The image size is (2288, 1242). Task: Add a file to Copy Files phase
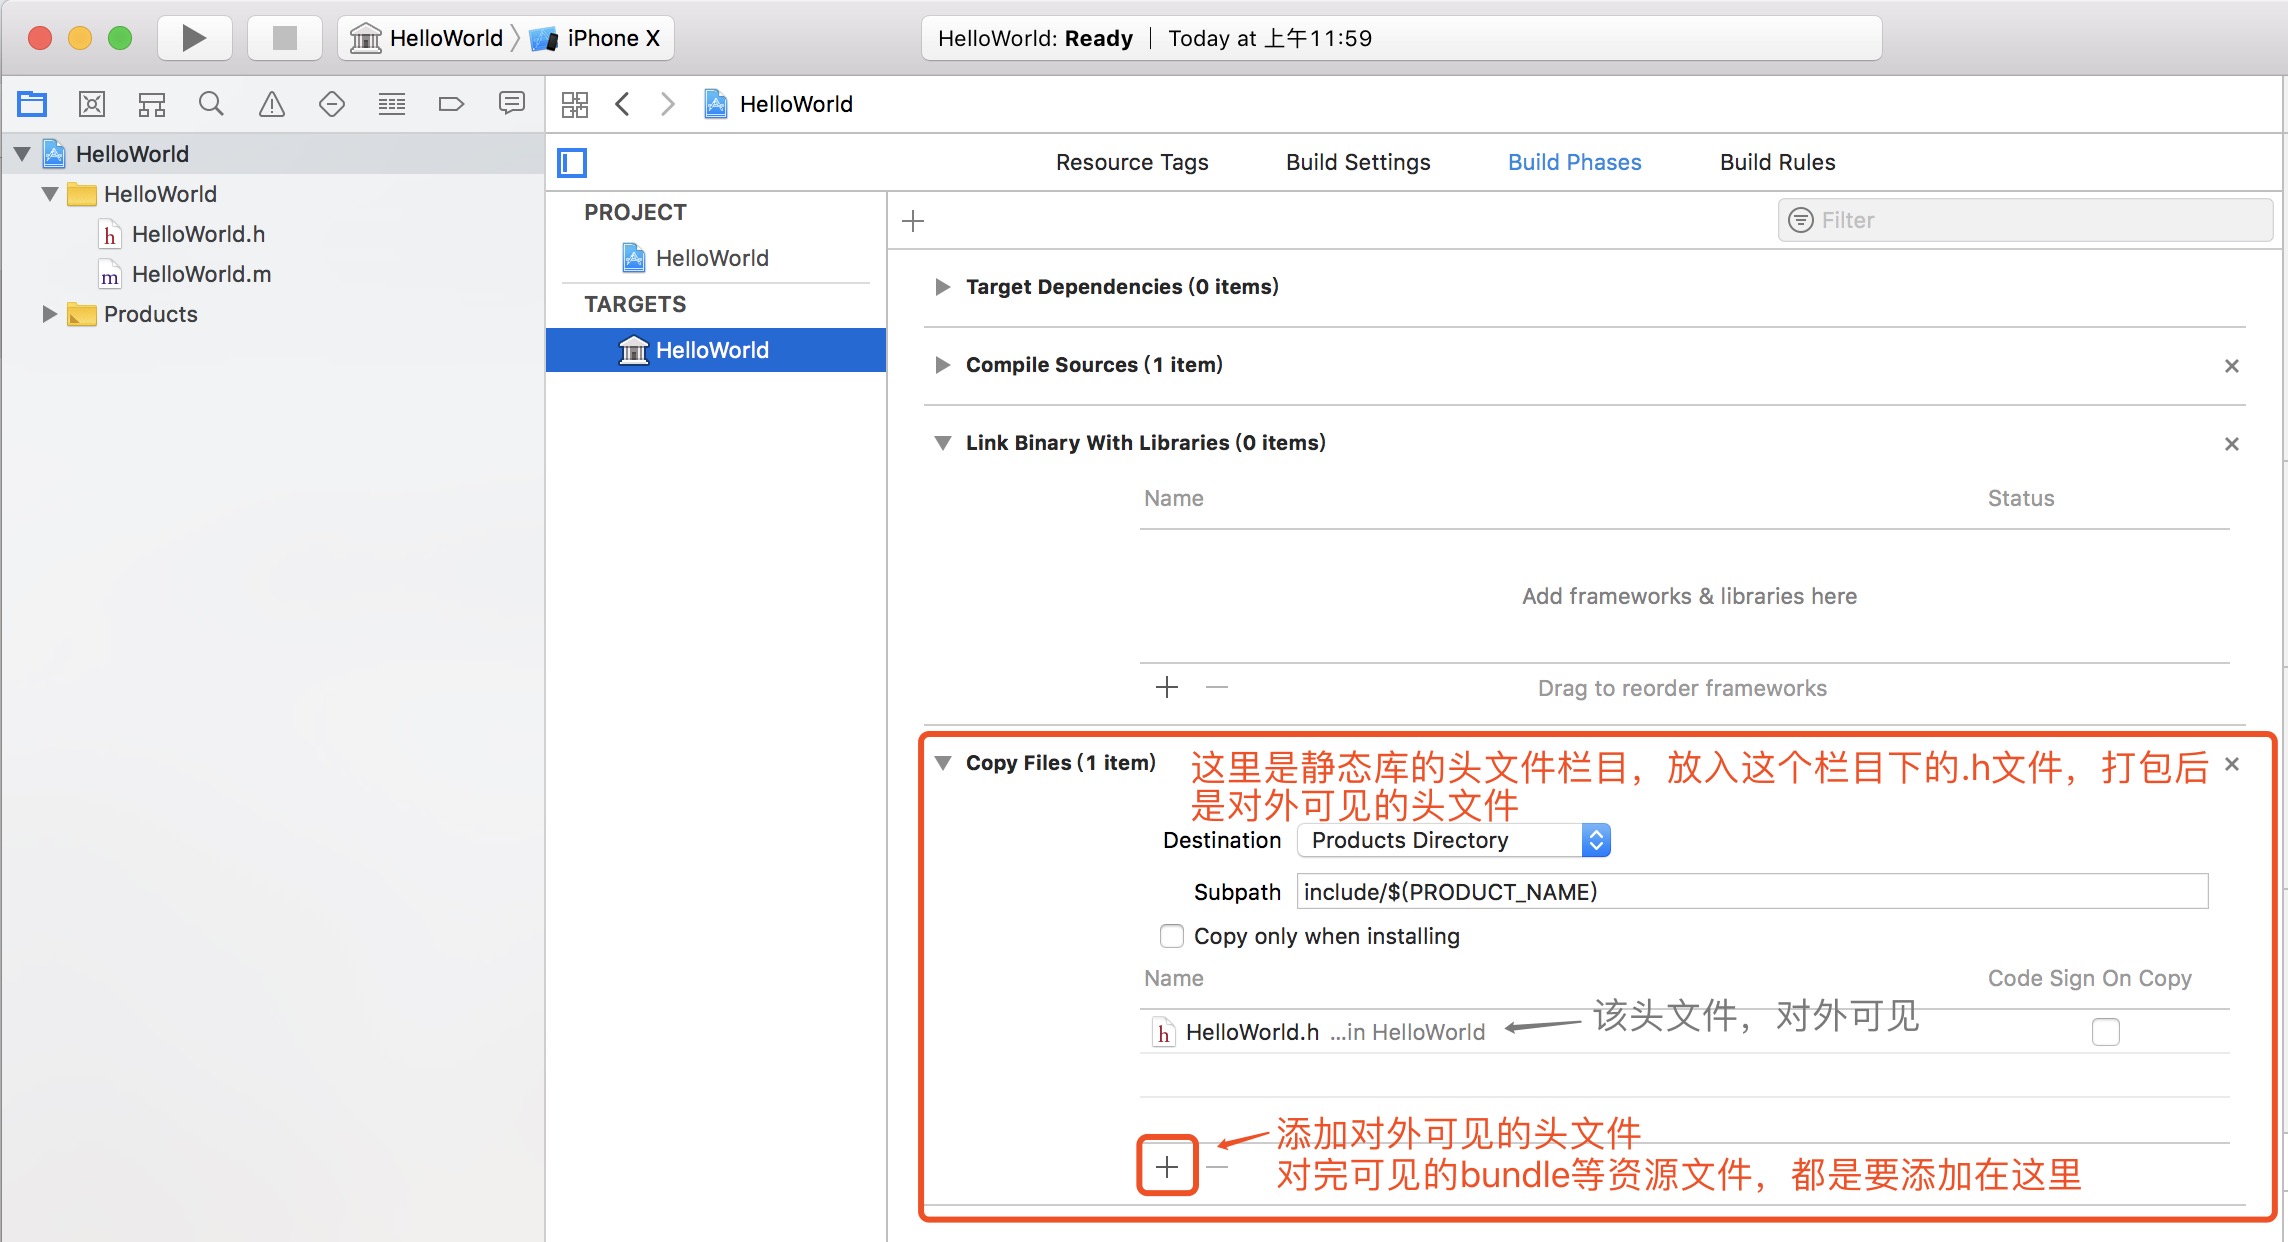pos(1167,1166)
